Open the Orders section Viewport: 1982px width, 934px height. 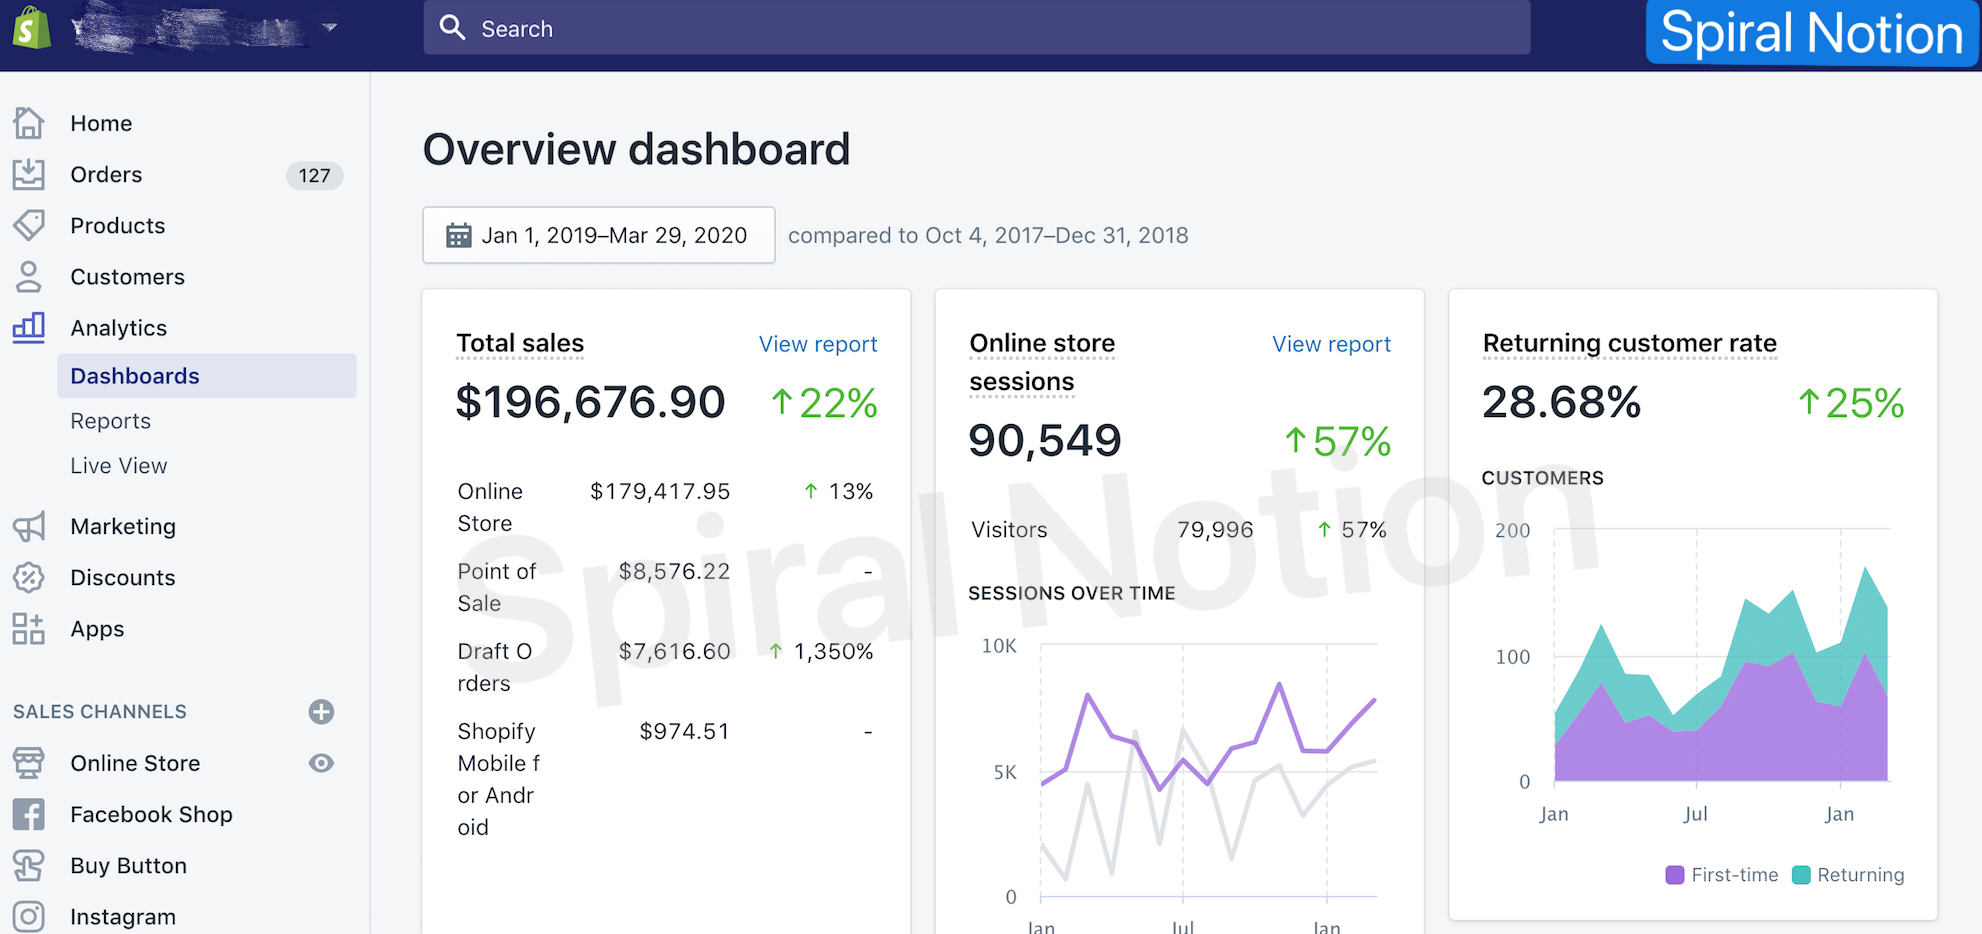pos(106,174)
